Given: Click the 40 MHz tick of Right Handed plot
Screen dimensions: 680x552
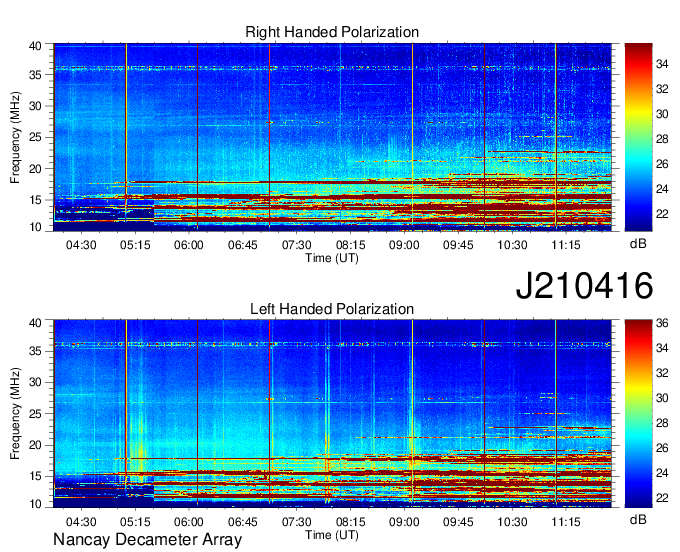Looking at the screenshot, I should point(36,46).
